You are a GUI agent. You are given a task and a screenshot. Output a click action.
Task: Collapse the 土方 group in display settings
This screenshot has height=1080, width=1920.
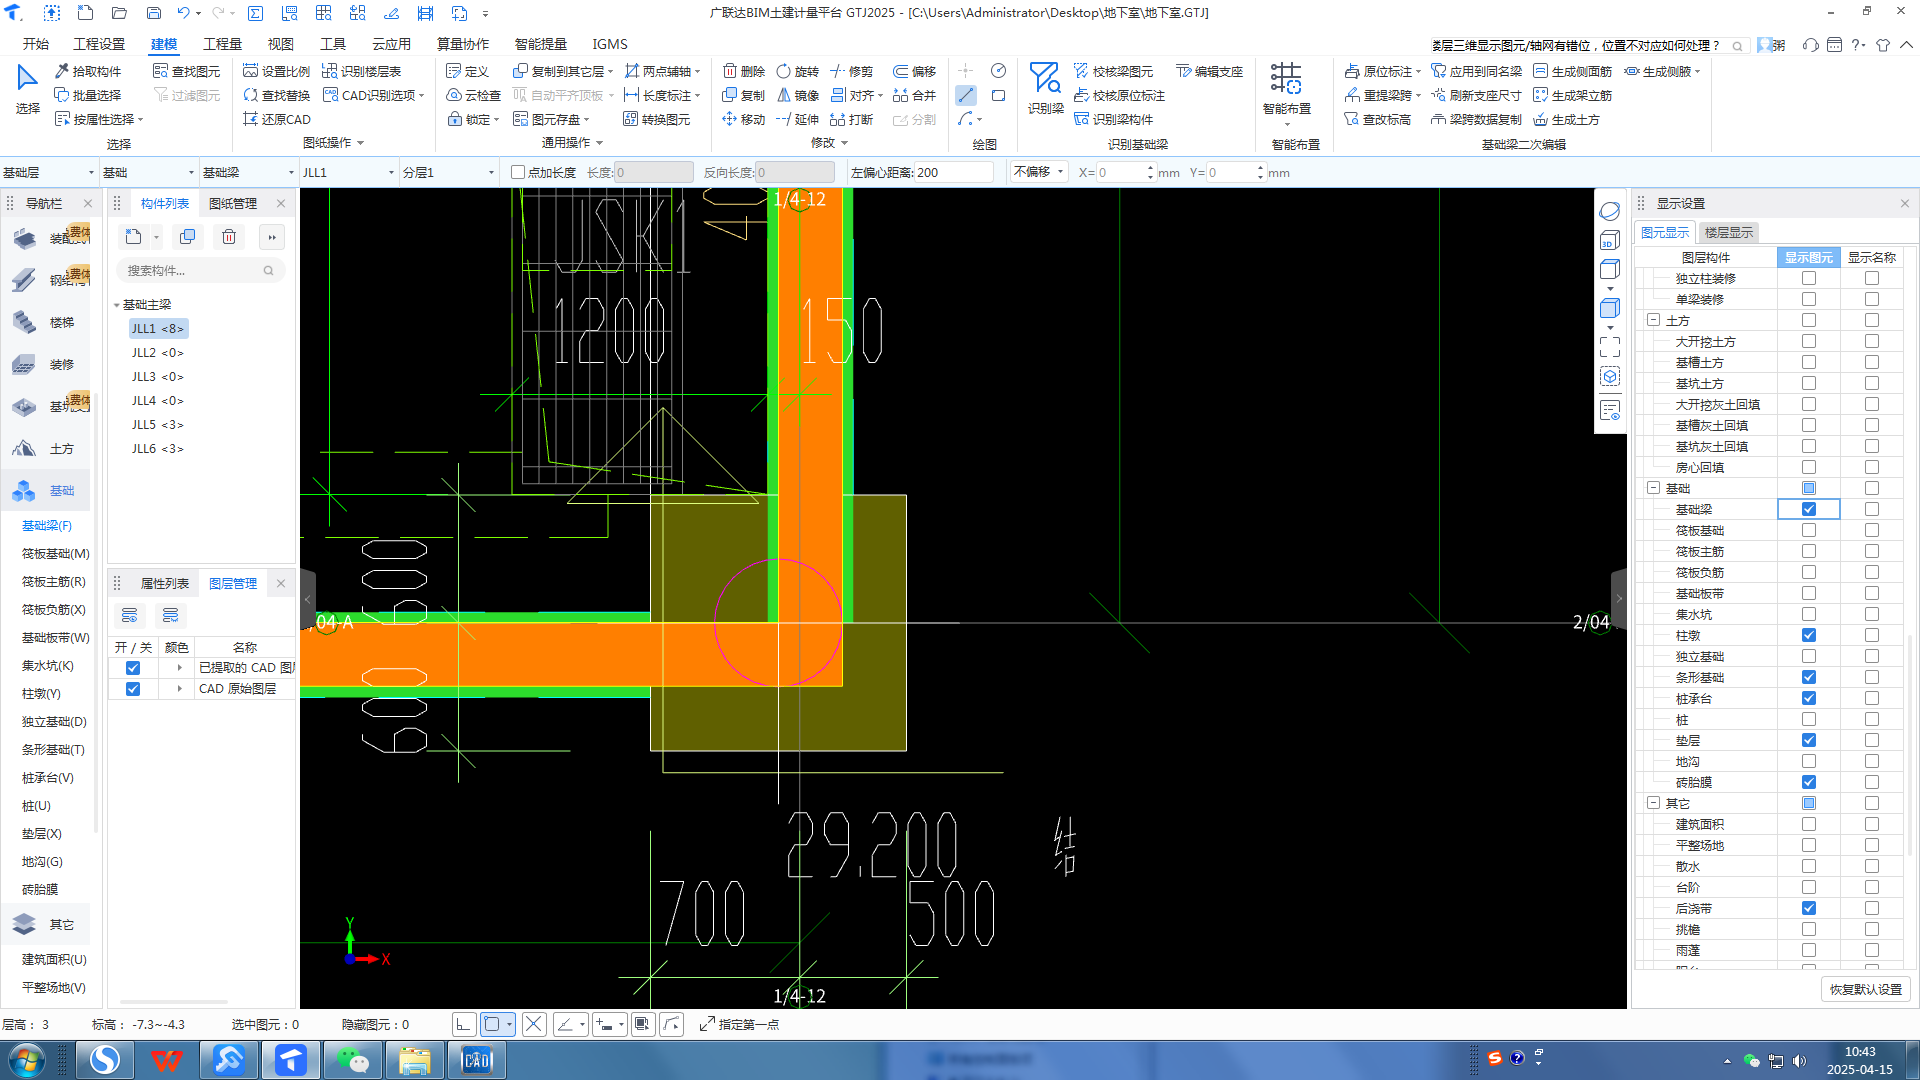pos(1653,320)
